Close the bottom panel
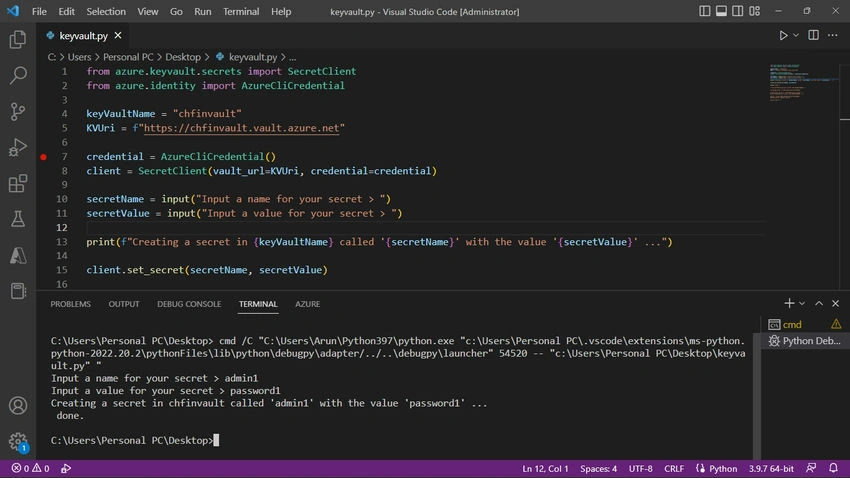The width and height of the screenshot is (850, 478). (x=835, y=303)
